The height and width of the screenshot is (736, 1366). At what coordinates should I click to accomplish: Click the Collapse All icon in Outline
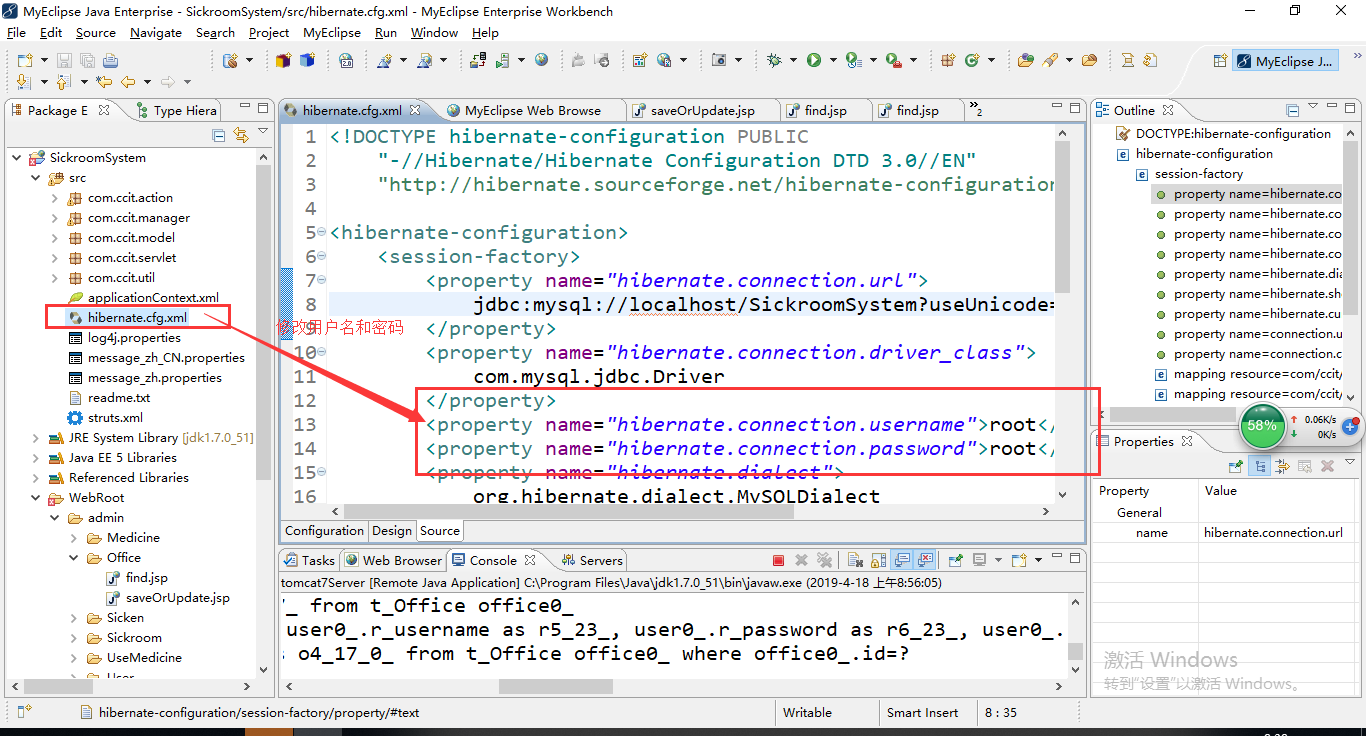coord(1293,110)
